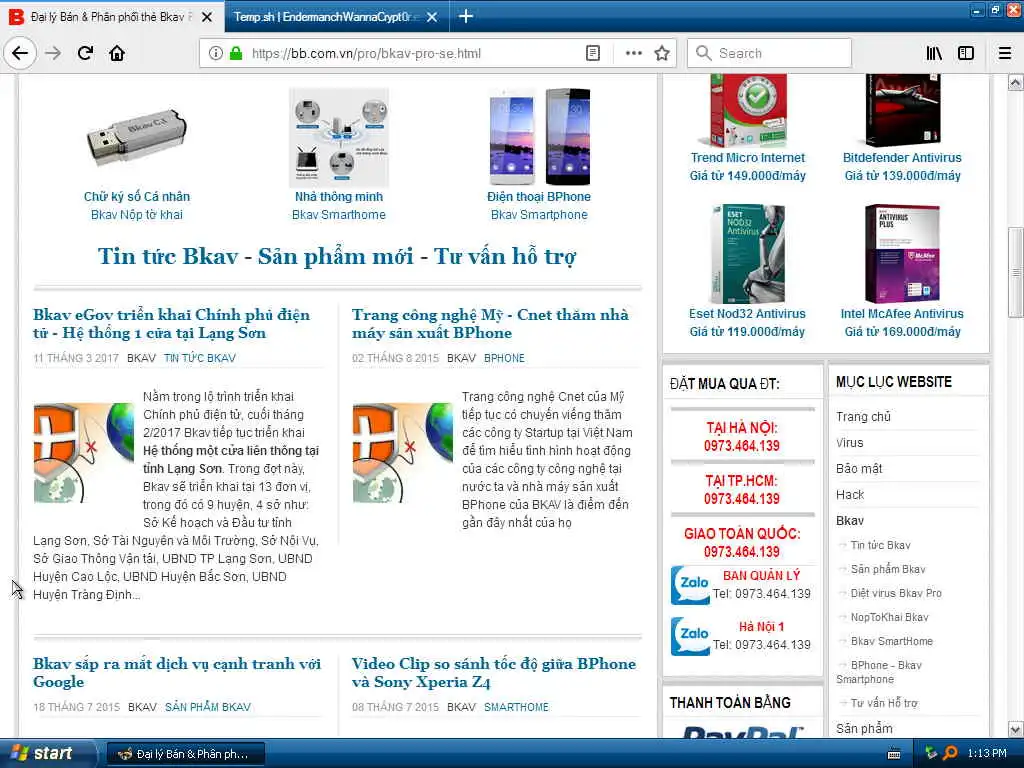Image resolution: width=1024 pixels, height=768 pixels.
Task: Click thumbnail of Cnet BPhone article
Action: tap(402, 453)
